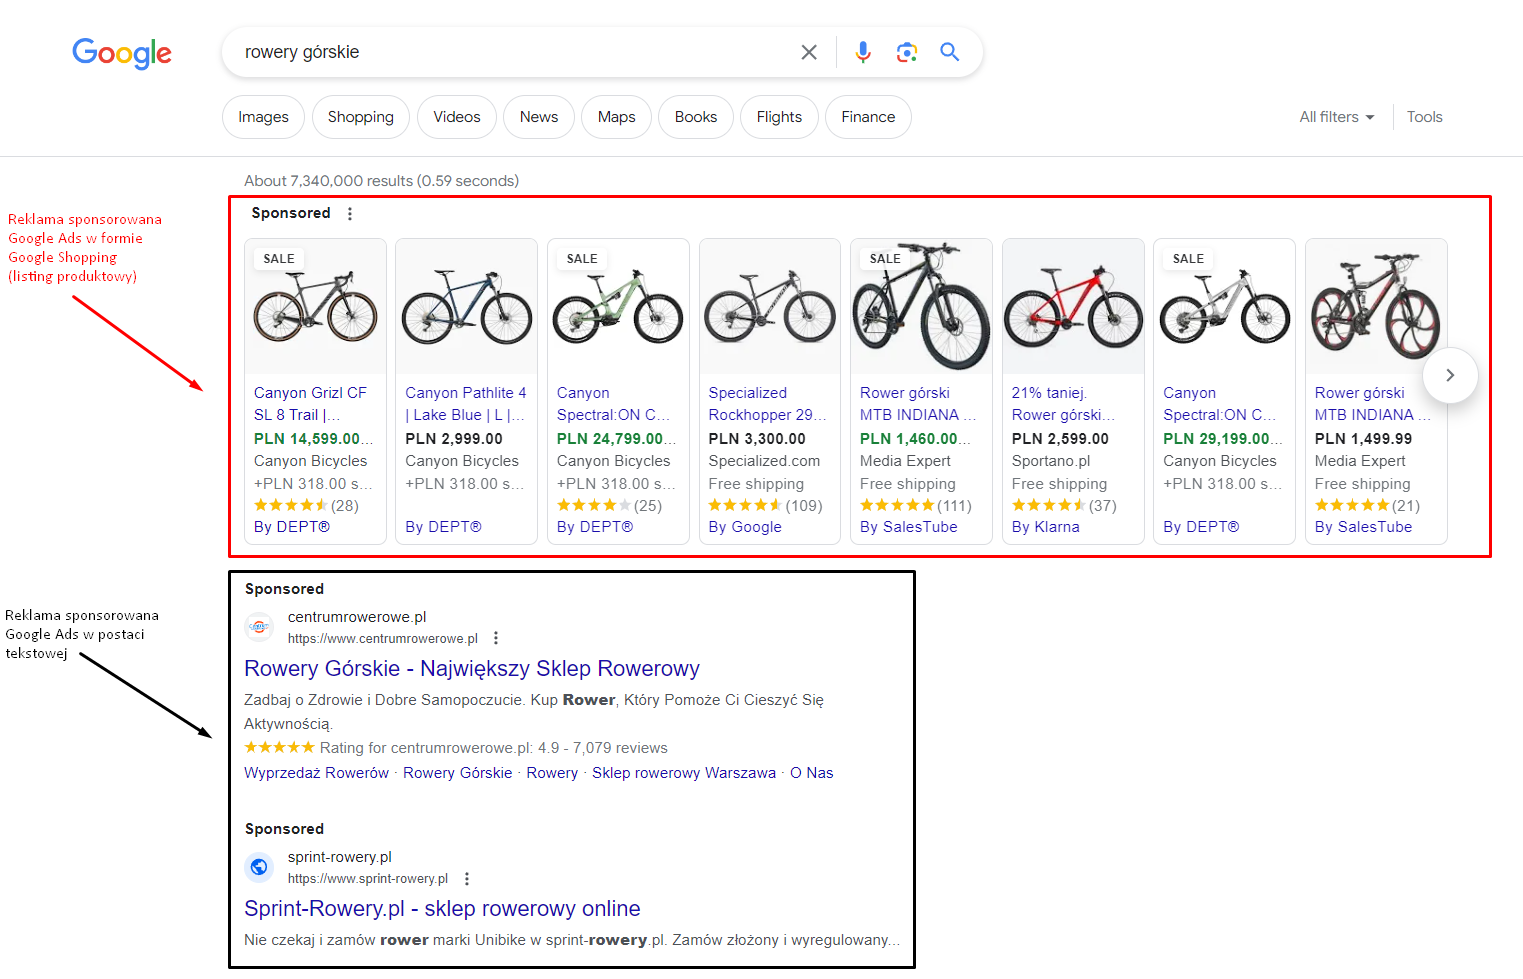
Task: Show next products with carousel arrow
Action: coord(1450,375)
